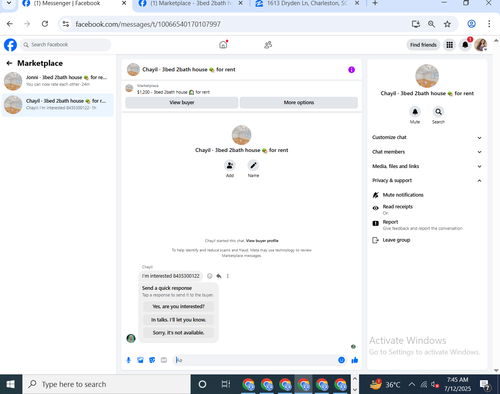Choose a GIF icon

point(164,360)
